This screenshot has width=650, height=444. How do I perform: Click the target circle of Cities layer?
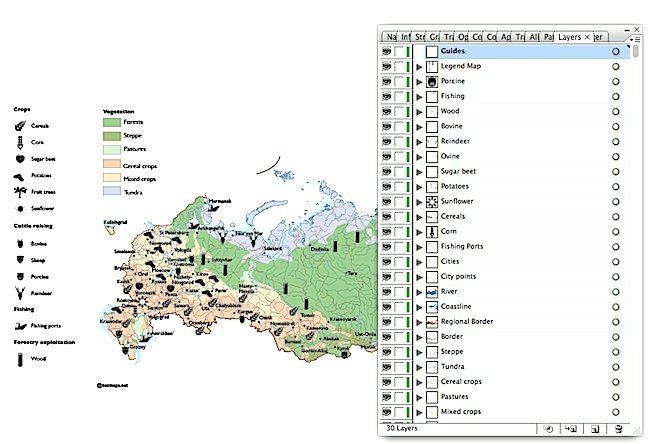[x=616, y=262]
